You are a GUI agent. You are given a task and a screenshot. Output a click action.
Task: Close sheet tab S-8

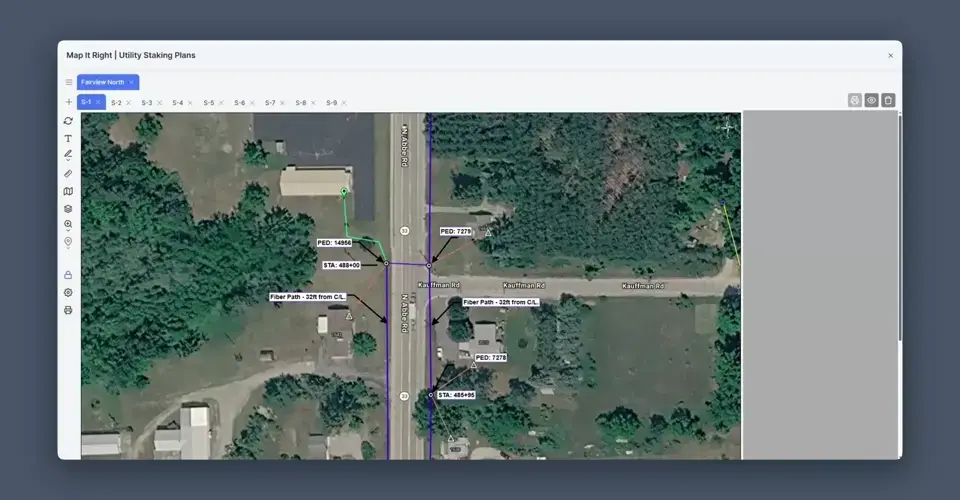pyautogui.click(x=313, y=103)
